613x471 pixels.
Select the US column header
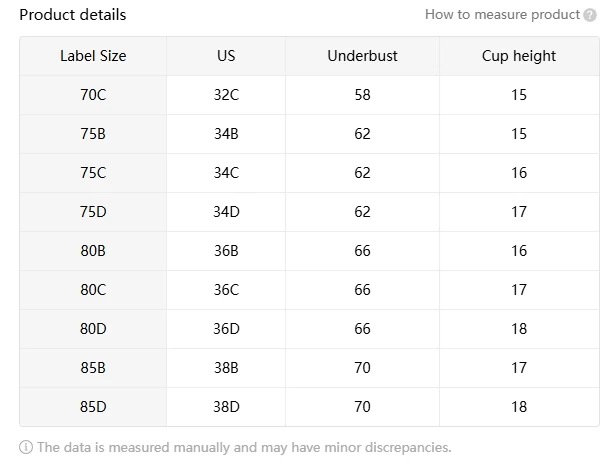[226, 56]
